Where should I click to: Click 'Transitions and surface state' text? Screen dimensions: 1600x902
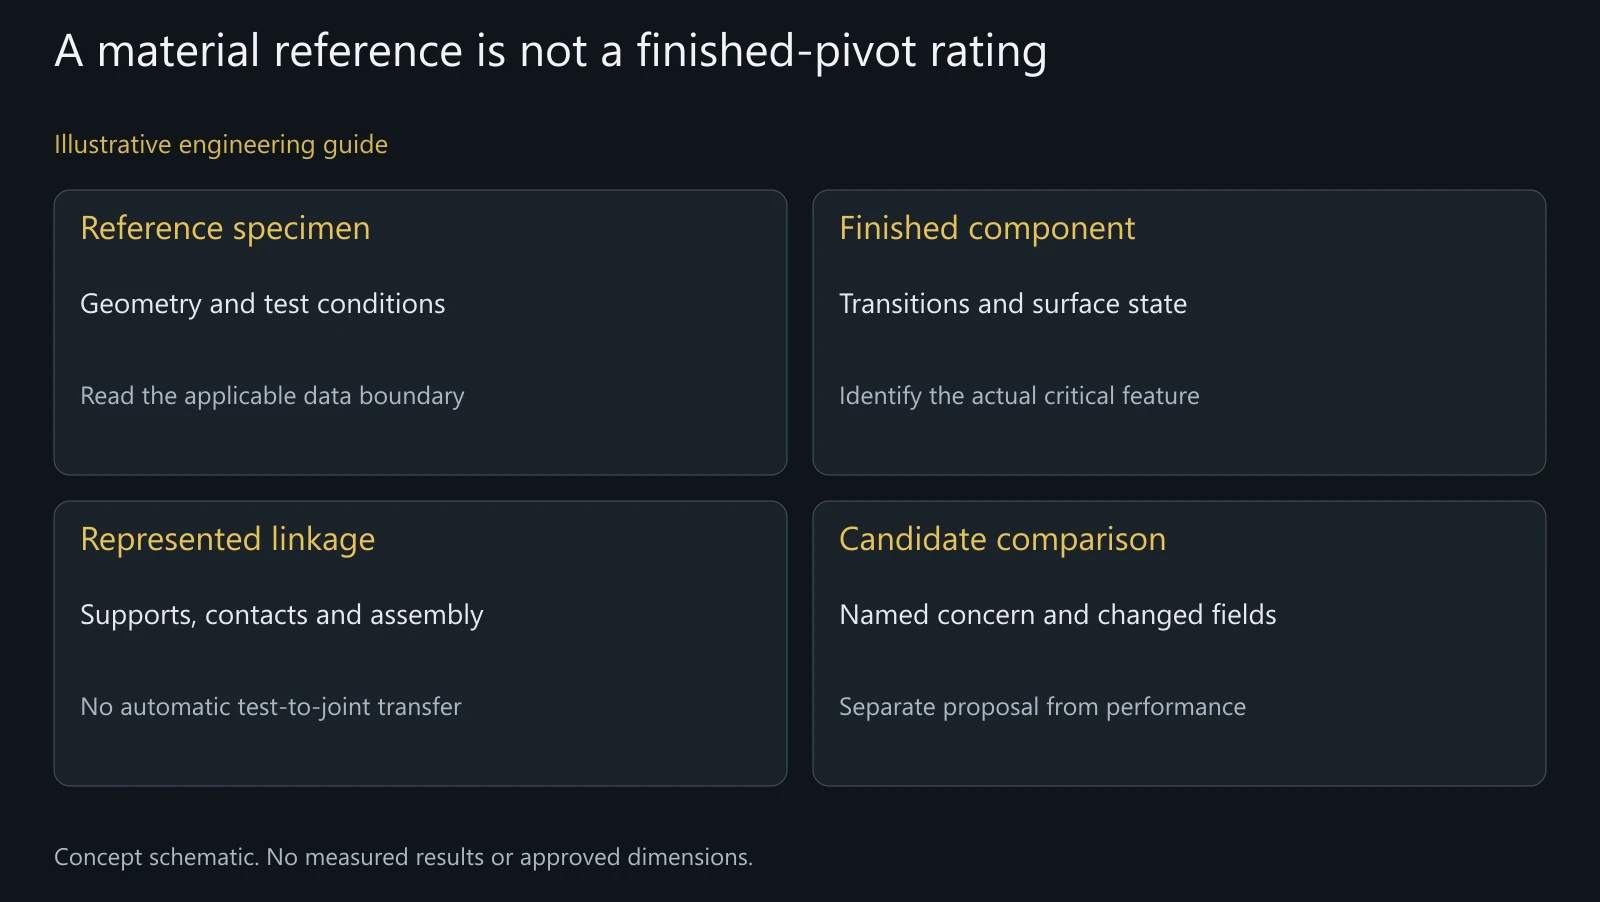point(1013,304)
